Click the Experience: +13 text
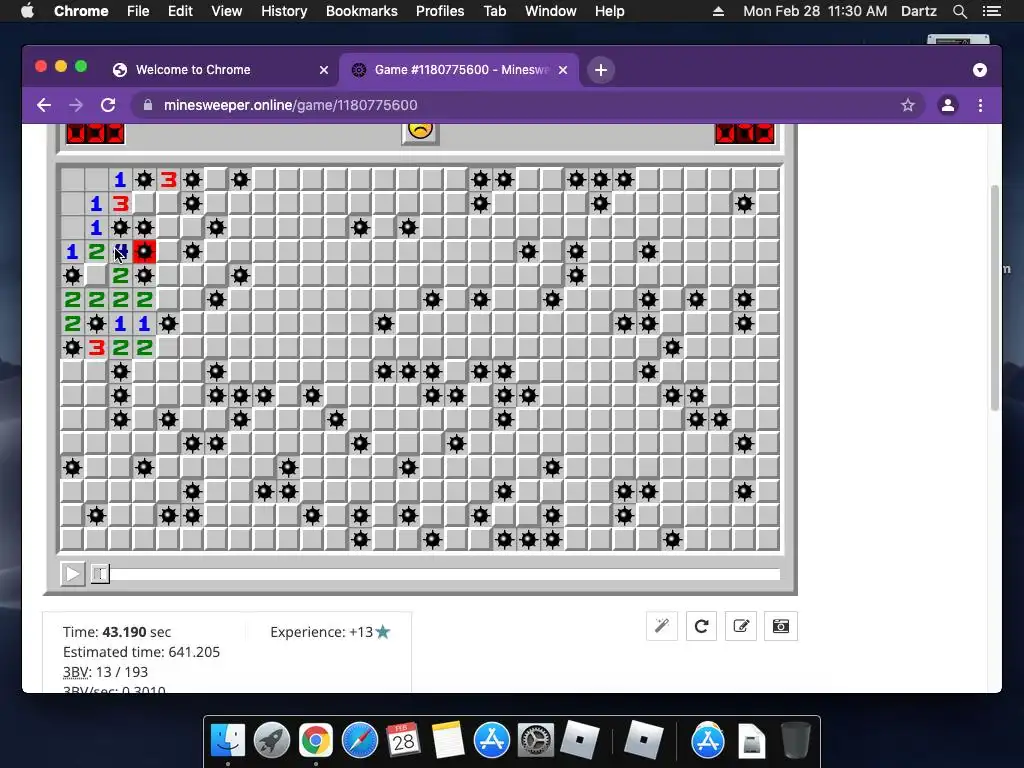The height and width of the screenshot is (768, 1024). [321, 632]
